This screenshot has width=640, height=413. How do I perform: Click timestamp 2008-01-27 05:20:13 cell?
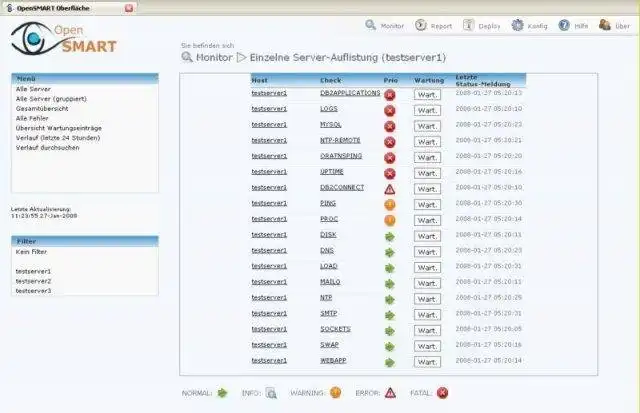(489, 93)
